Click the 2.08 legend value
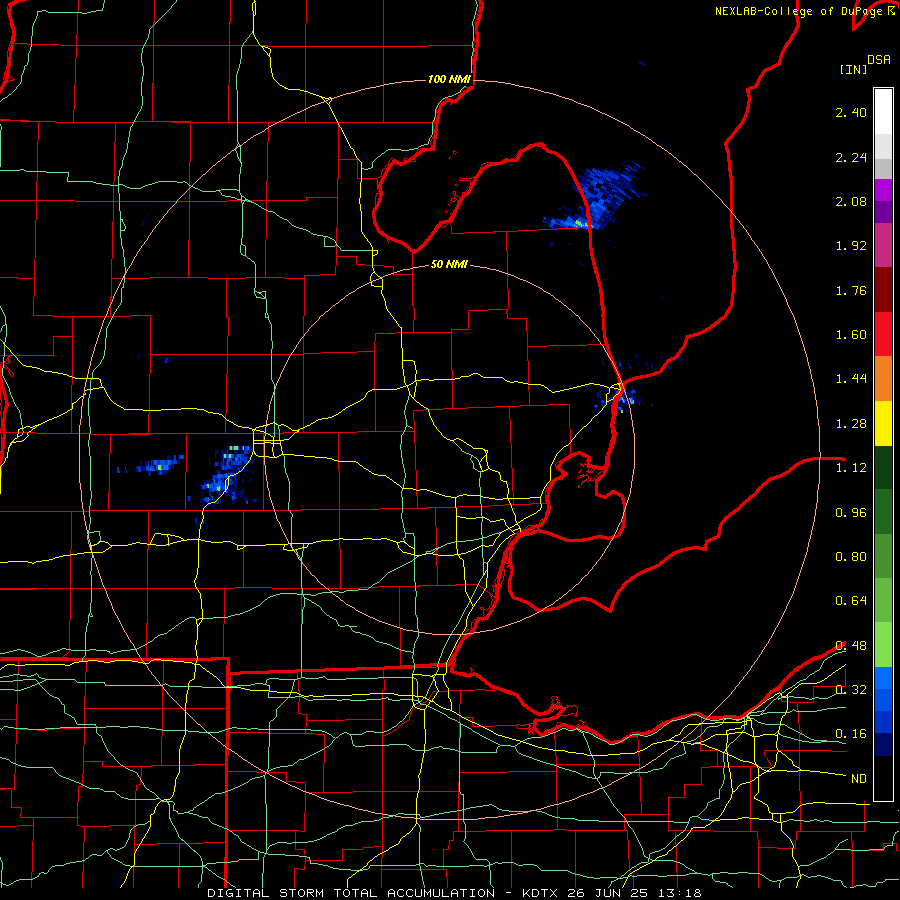Viewport: 900px width, 900px height. click(x=851, y=201)
